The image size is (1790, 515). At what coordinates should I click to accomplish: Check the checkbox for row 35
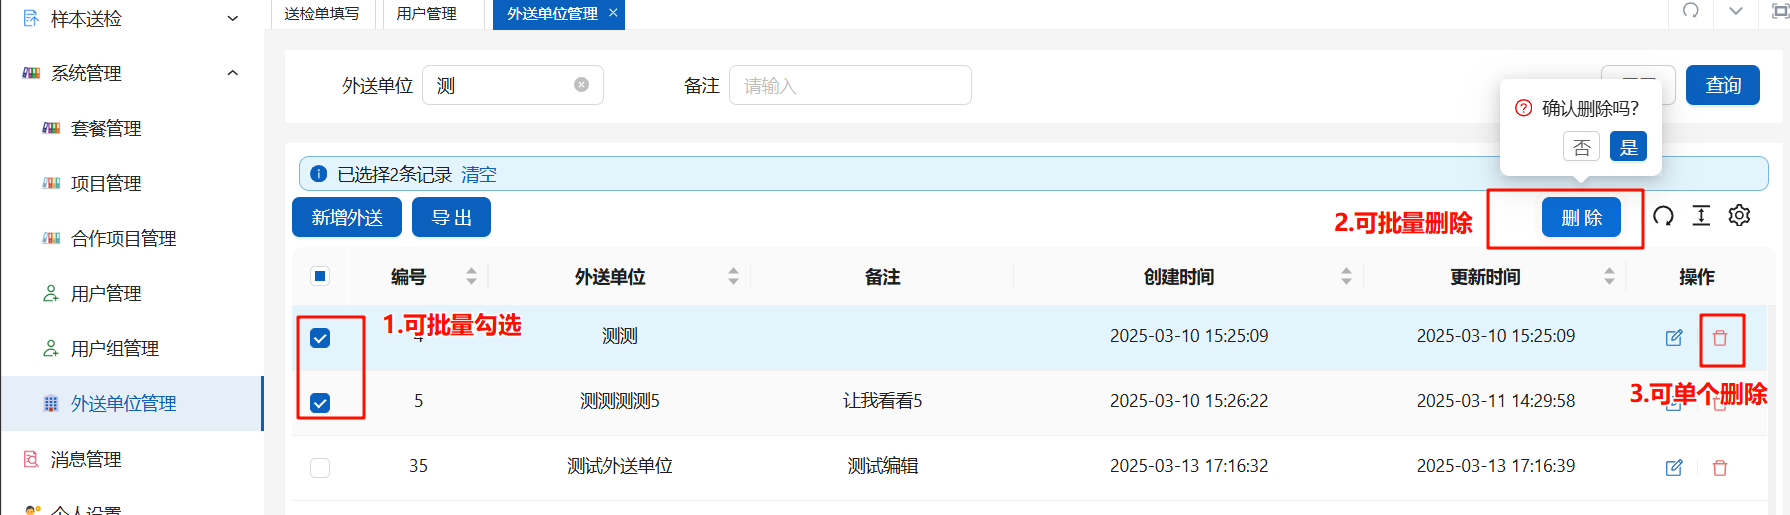[x=320, y=467]
